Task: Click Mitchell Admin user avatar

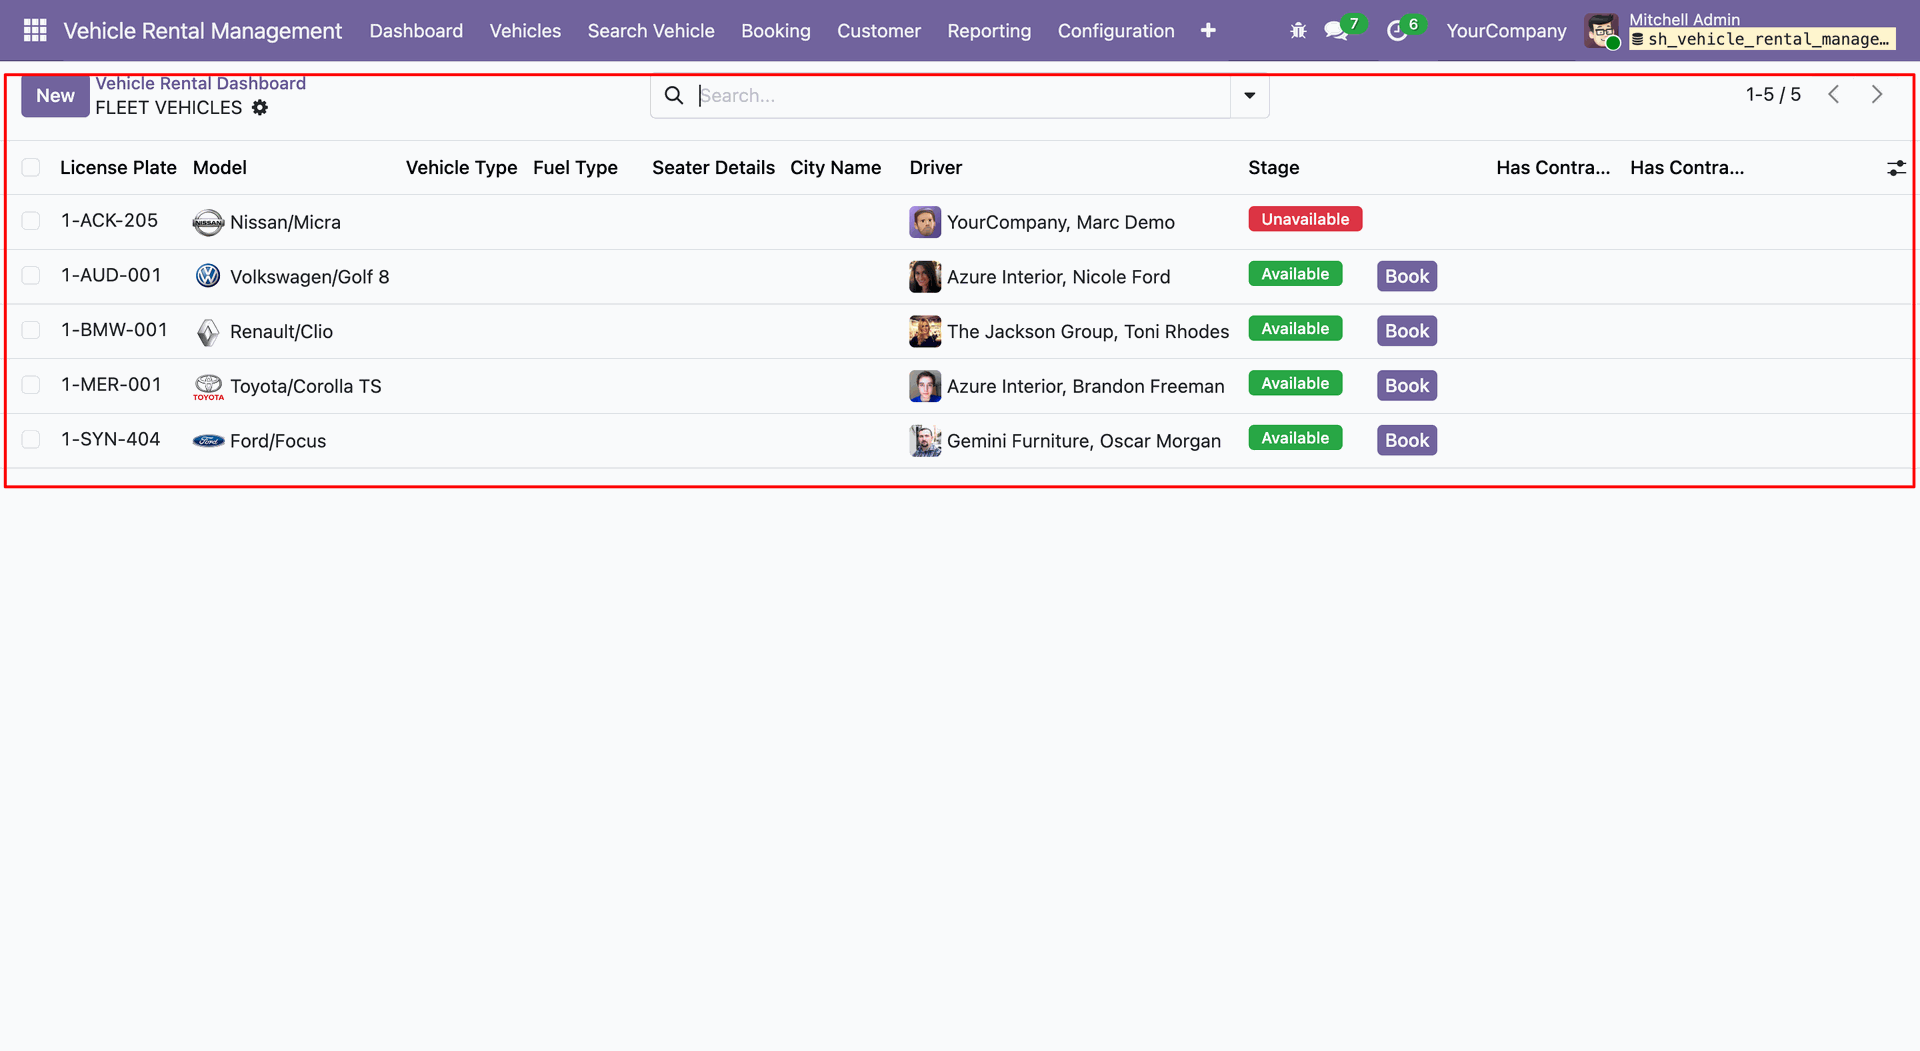Action: (x=1602, y=31)
